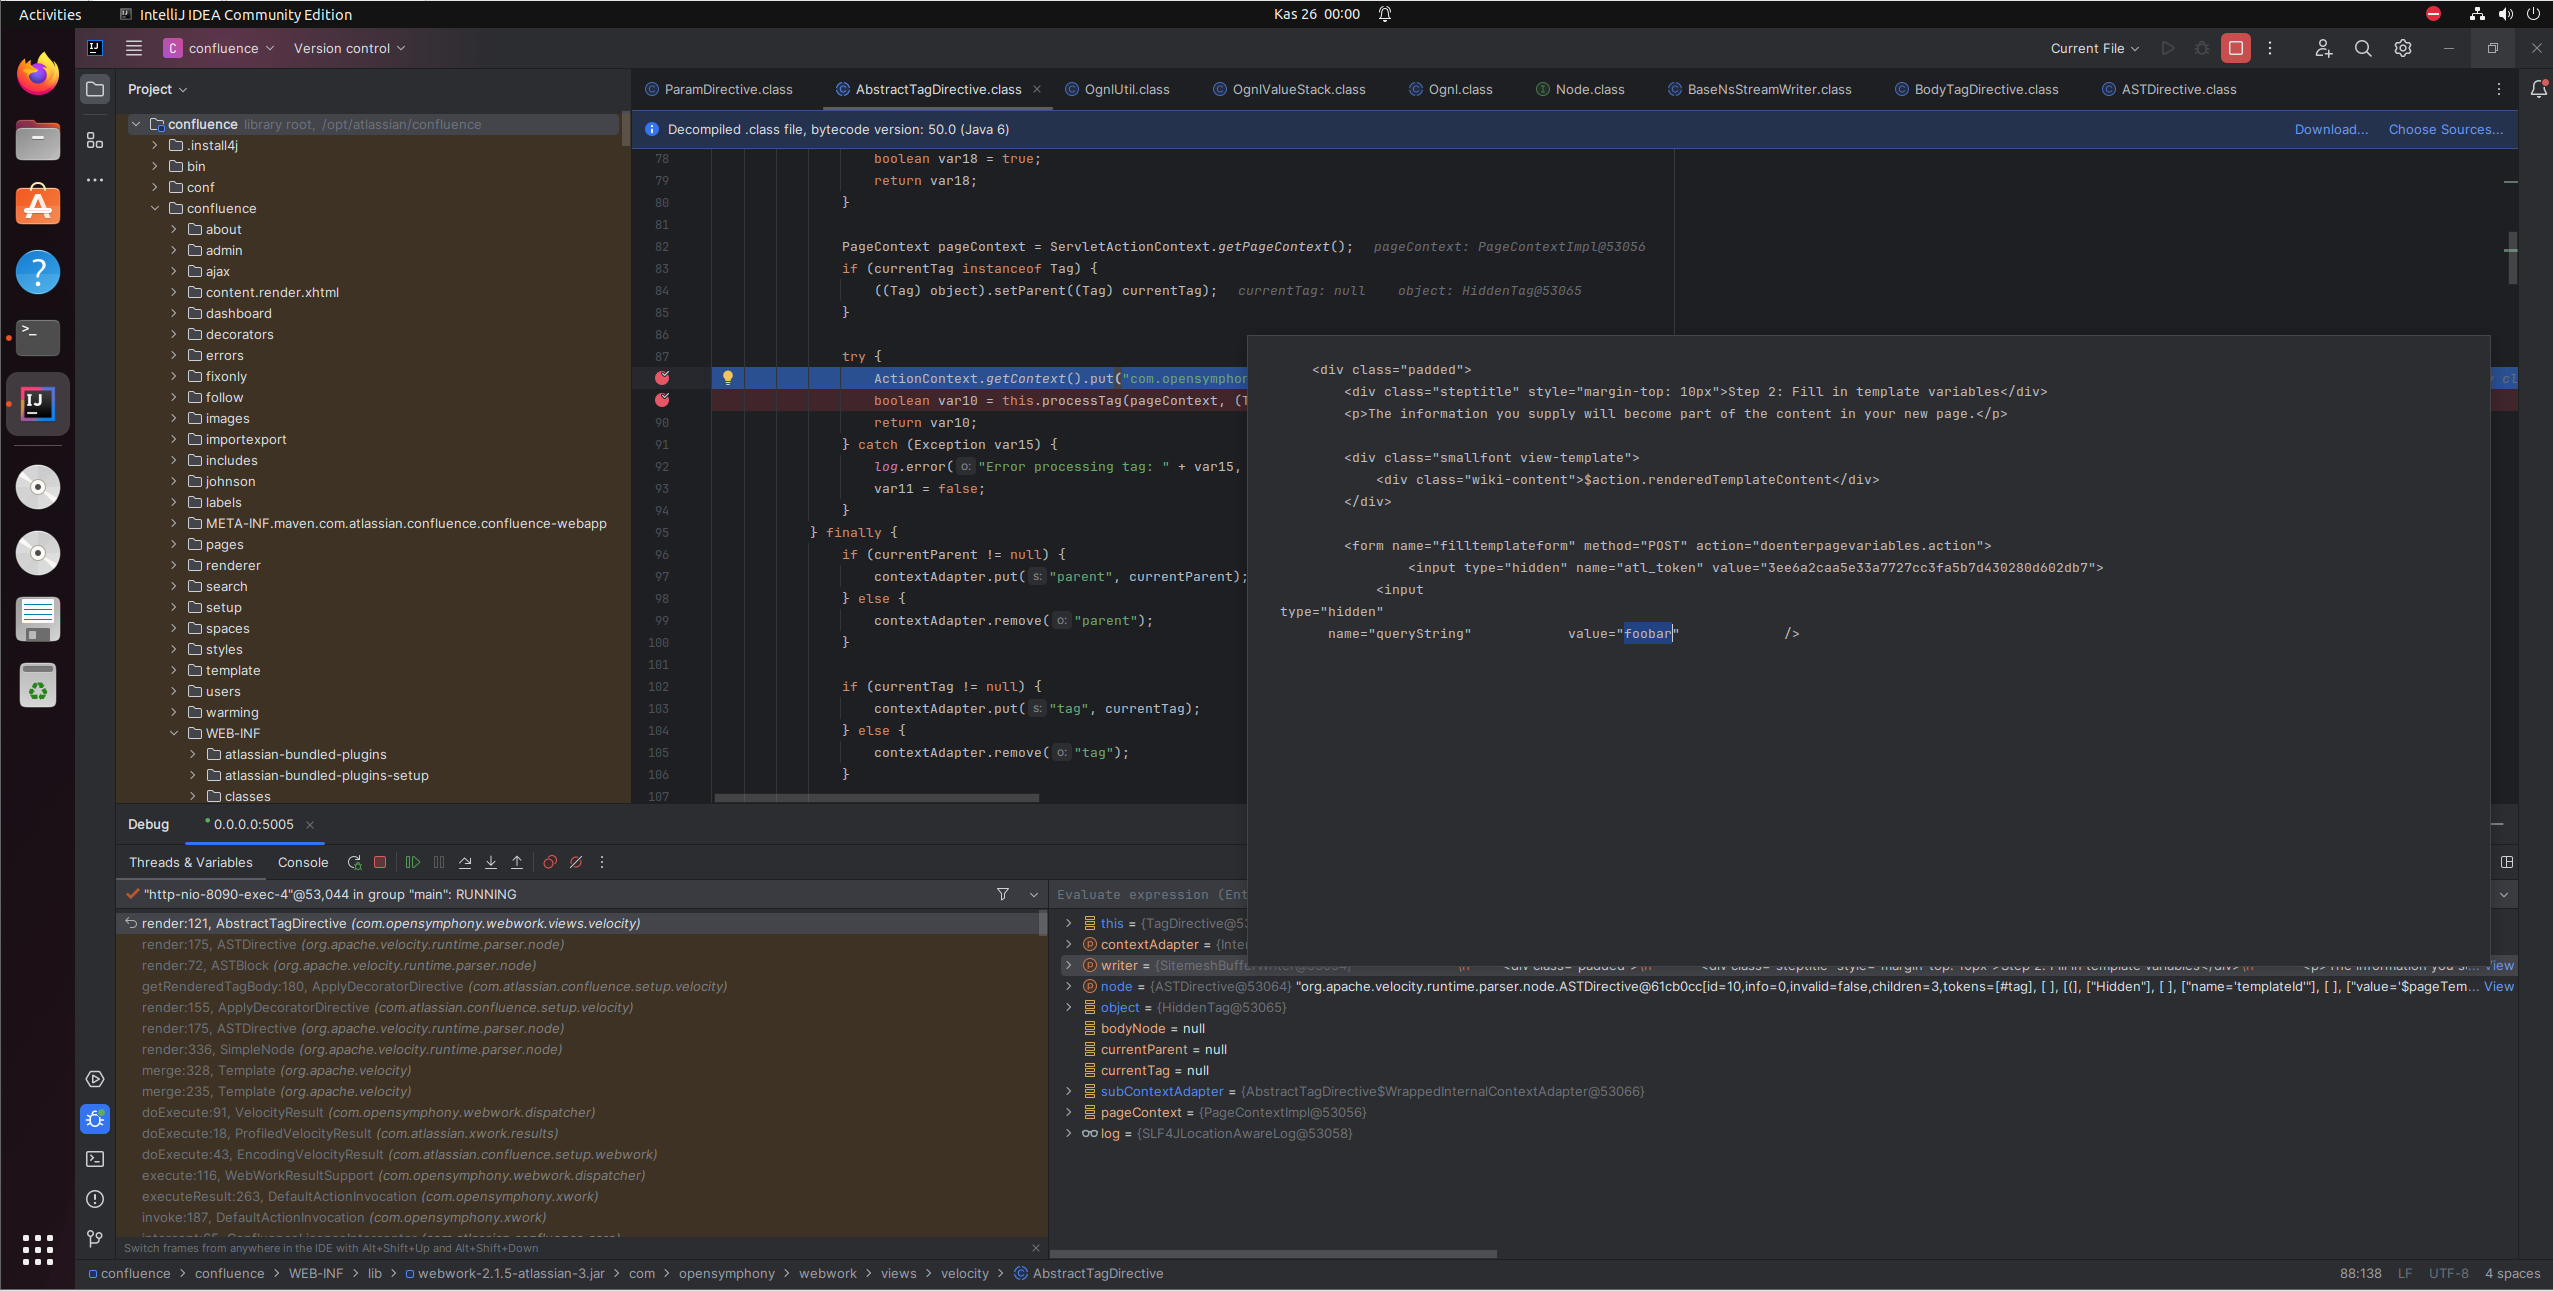Toggle the breakpoint on line 88
Viewport: 2553px width, 1291px height.
point(662,378)
